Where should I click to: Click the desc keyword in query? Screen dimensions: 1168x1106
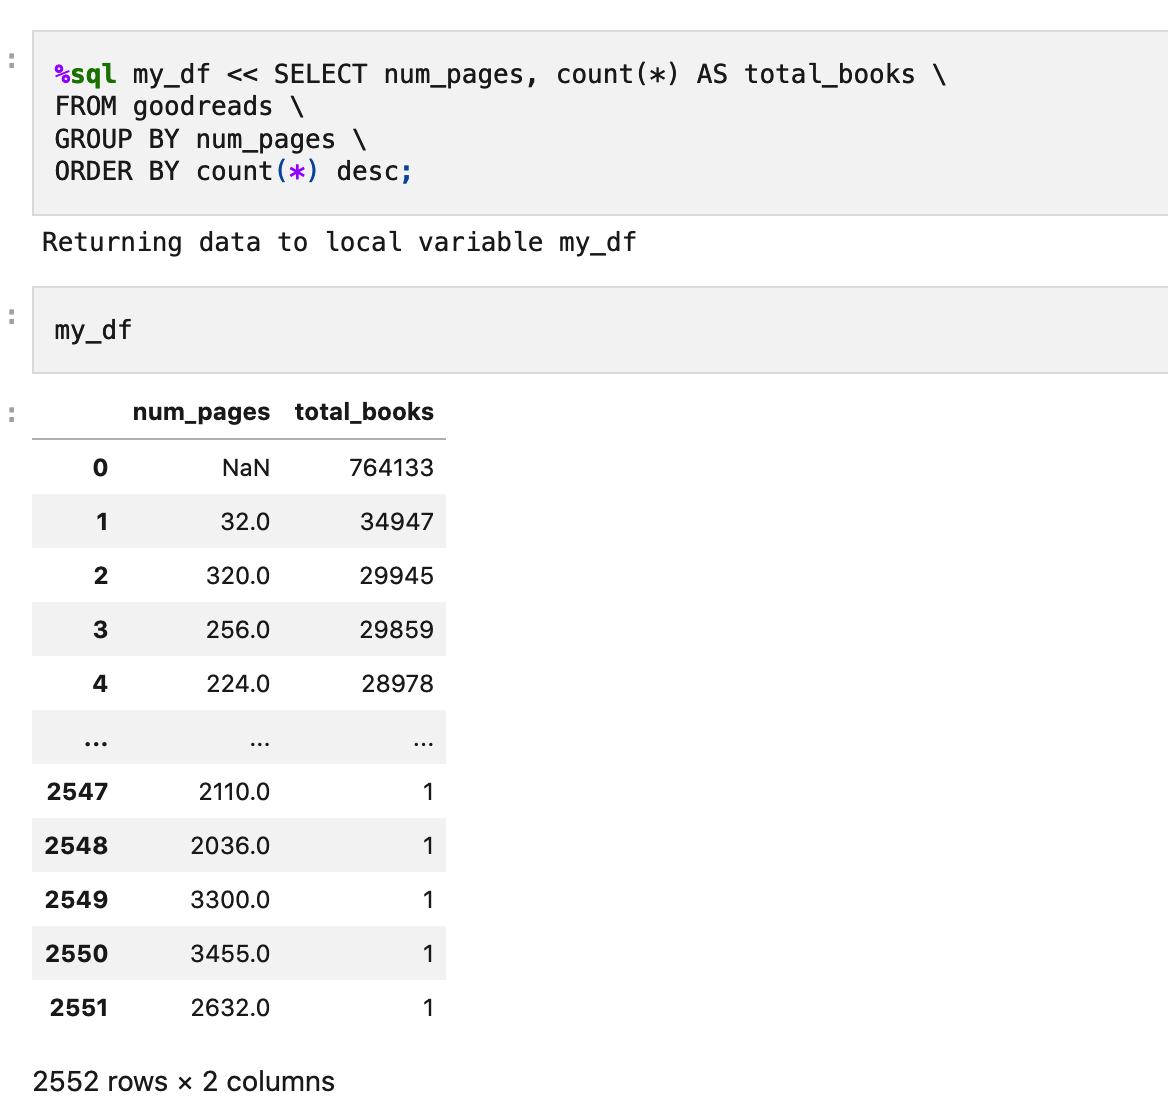[367, 172]
